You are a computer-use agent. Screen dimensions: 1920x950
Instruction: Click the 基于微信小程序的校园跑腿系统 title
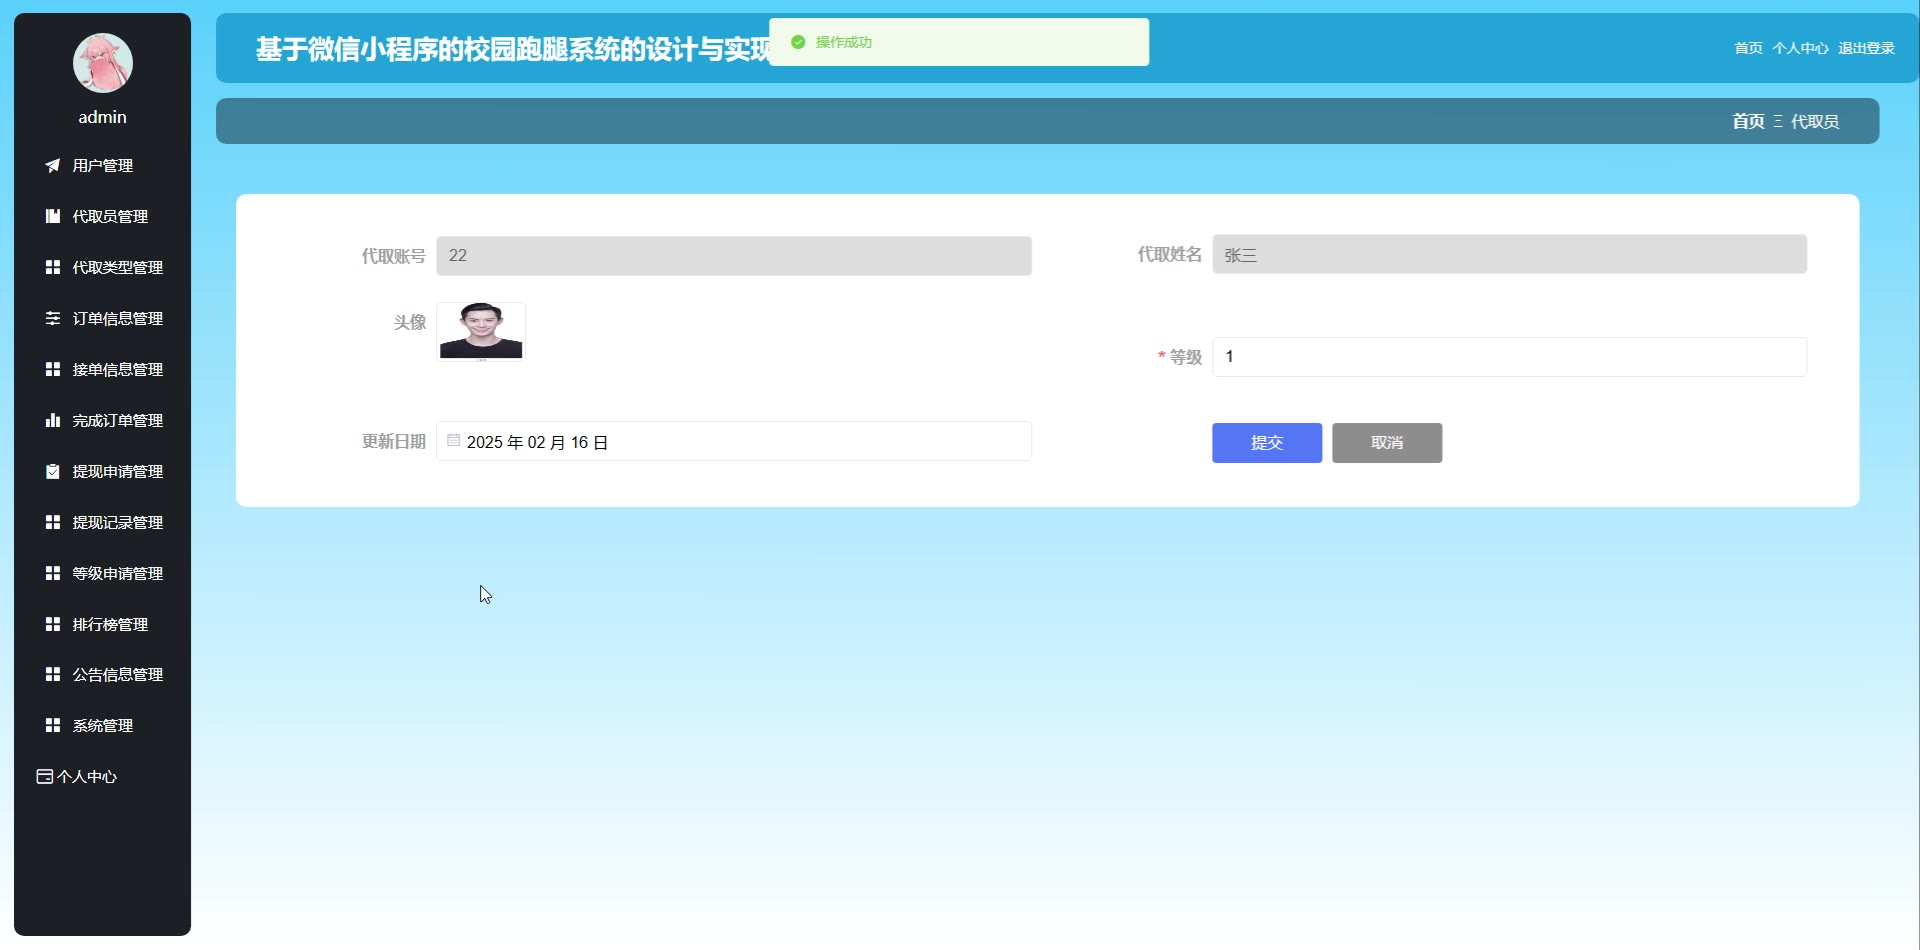coord(513,49)
